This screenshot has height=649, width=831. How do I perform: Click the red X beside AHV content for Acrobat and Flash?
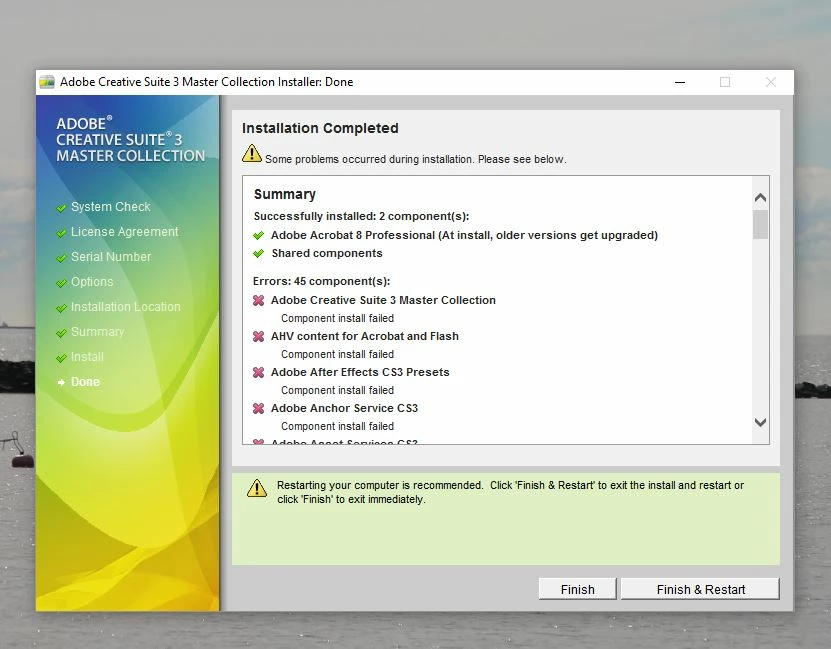259,336
